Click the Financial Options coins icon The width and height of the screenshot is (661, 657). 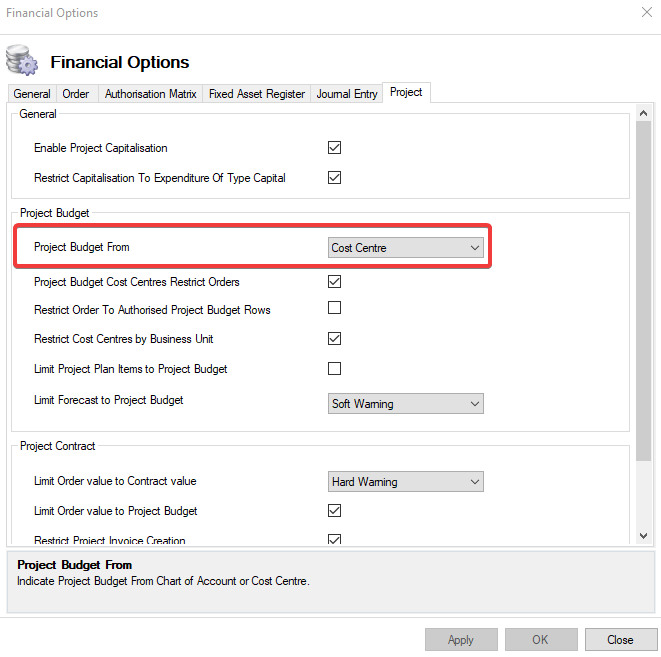click(21, 61)
